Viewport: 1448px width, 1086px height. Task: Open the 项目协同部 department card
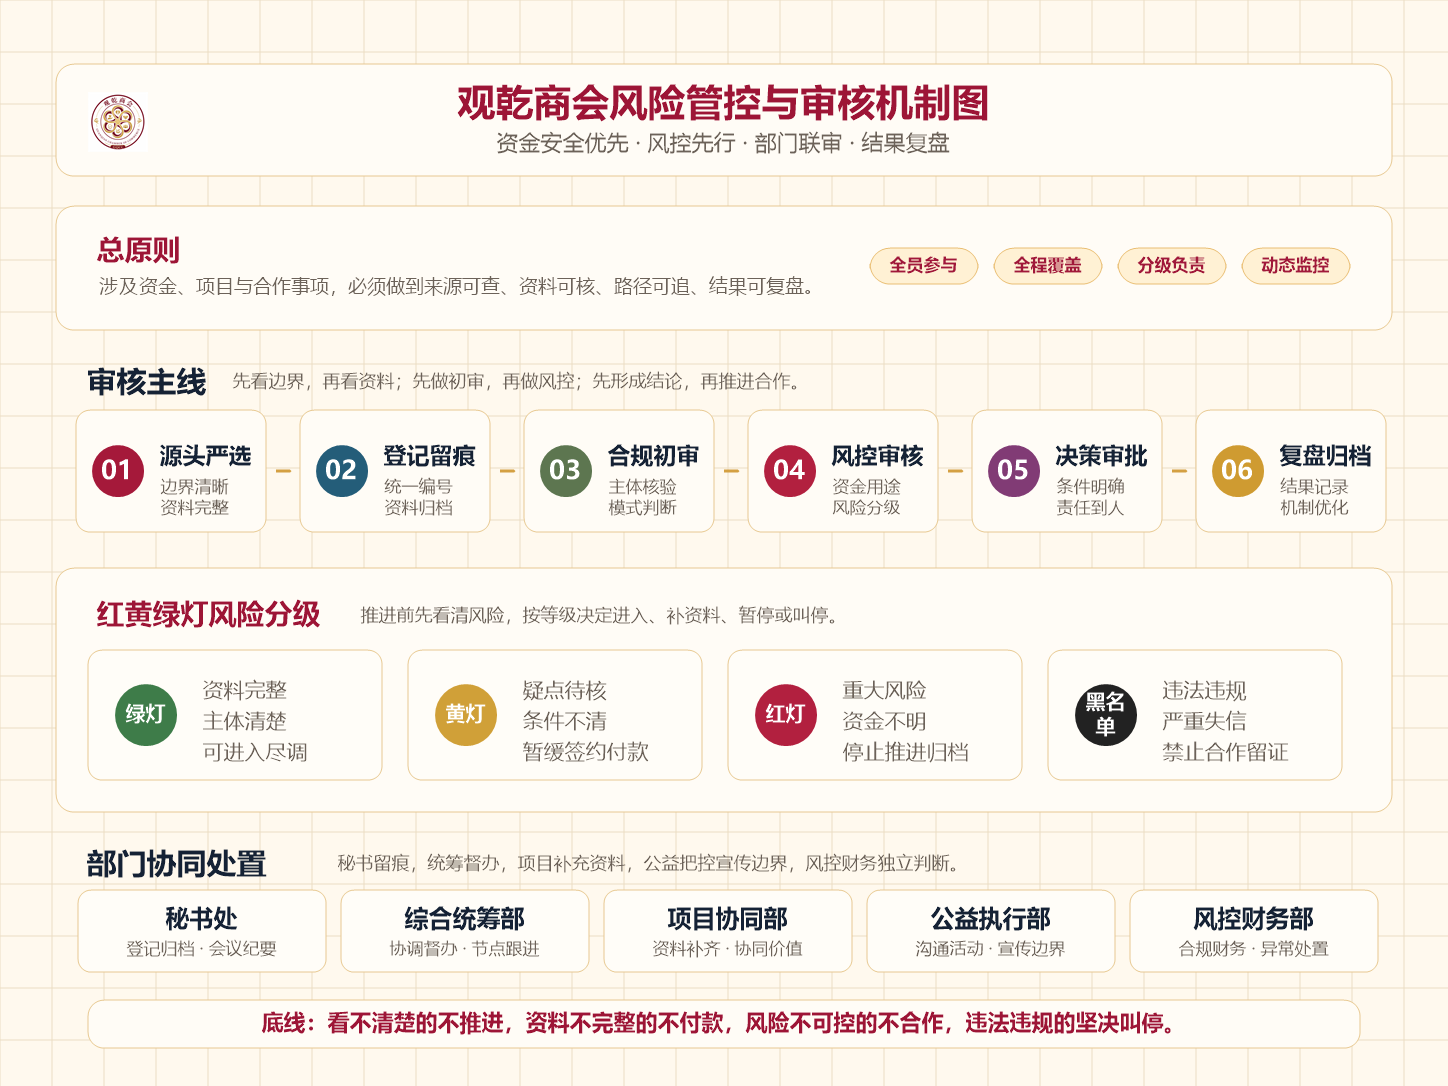[728, 931]
